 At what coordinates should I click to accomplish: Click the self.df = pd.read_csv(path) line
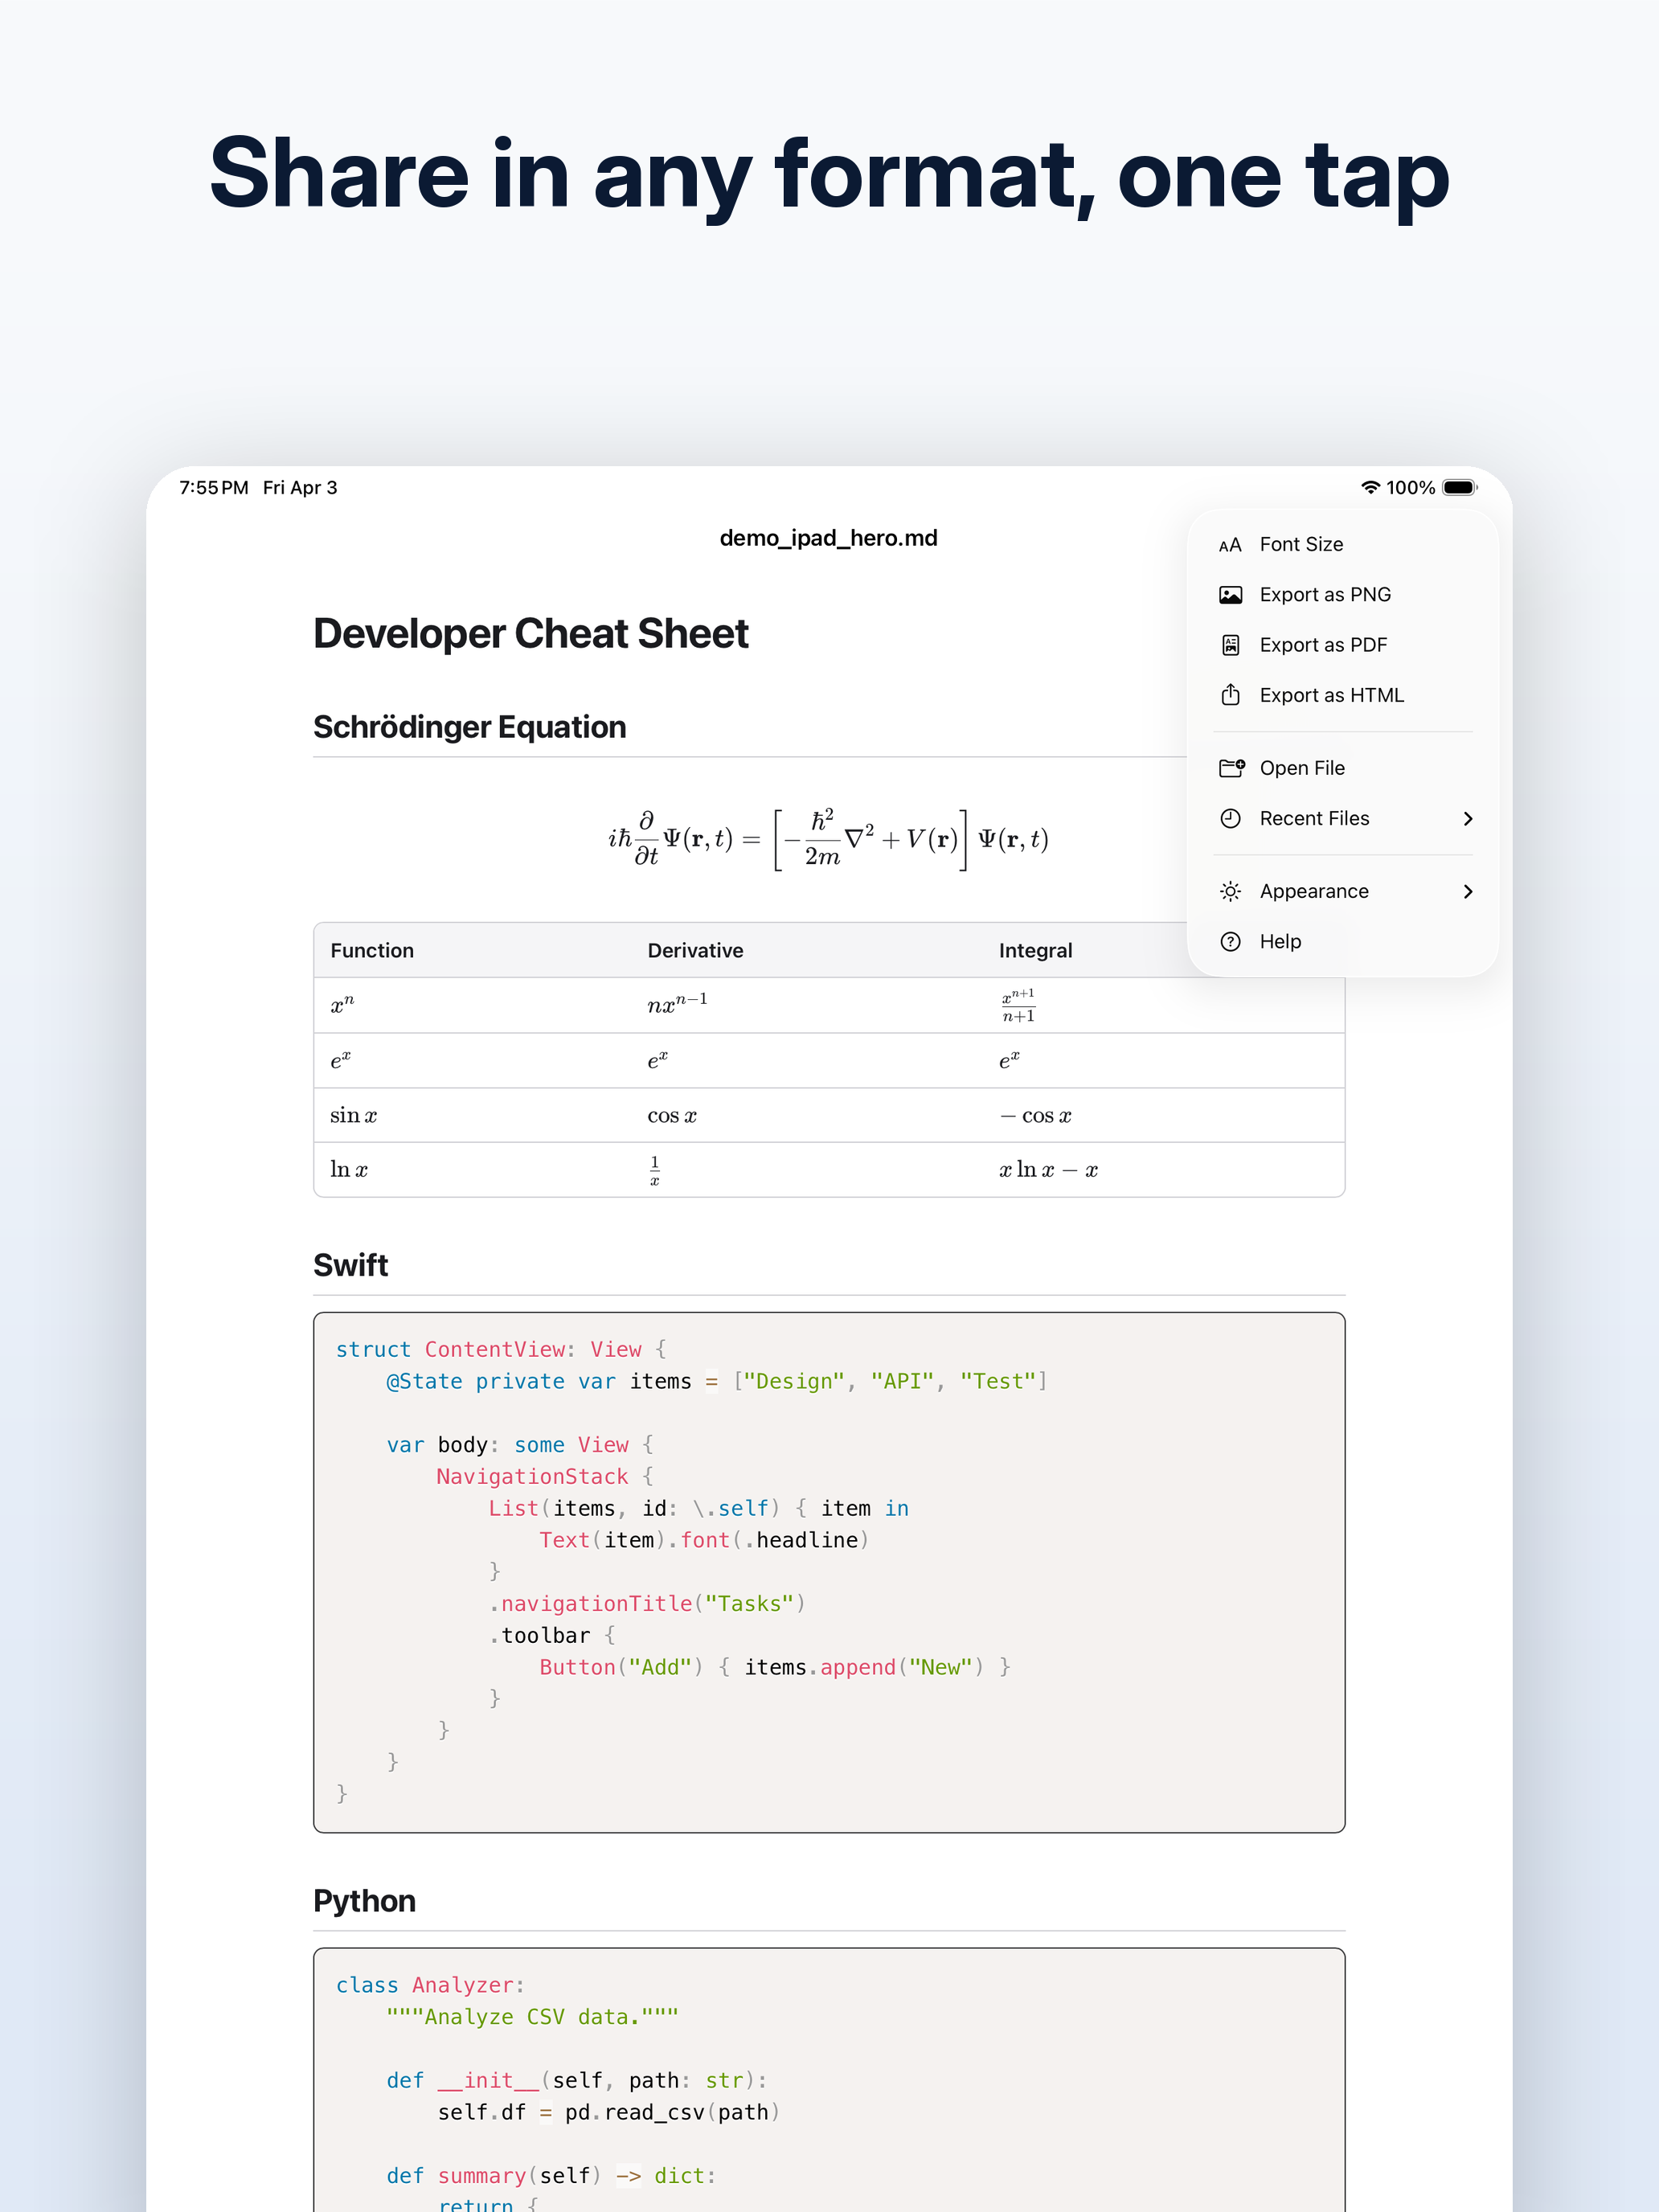tap(608, 2112)
